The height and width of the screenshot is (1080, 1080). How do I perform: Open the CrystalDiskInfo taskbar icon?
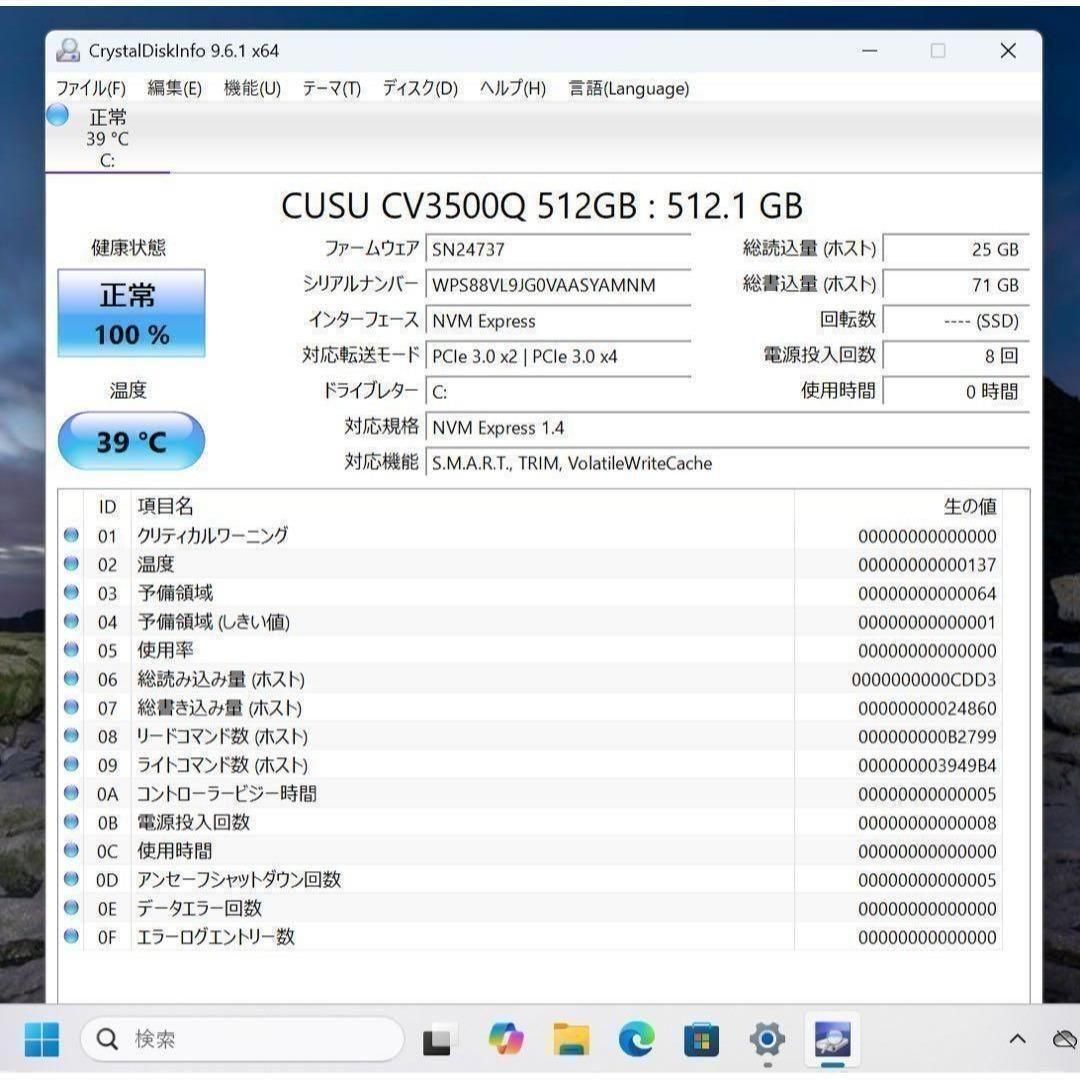click(x=833, y=1041)
